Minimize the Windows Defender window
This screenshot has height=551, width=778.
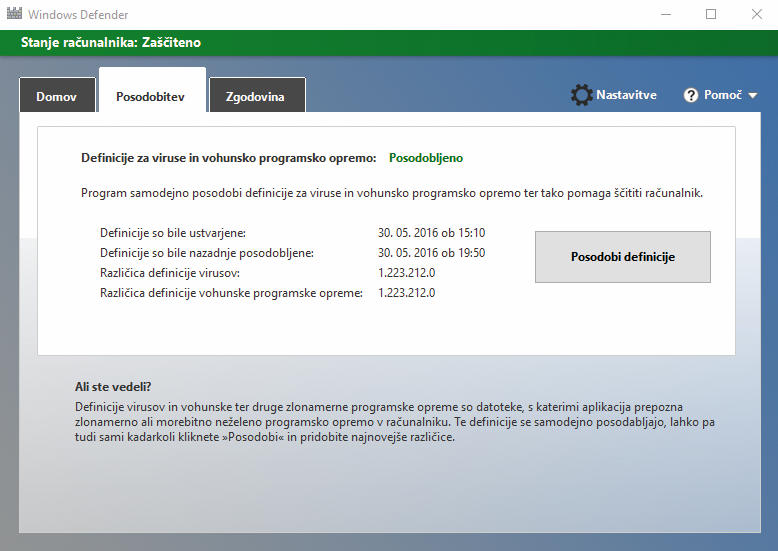[x=666, y=14]
